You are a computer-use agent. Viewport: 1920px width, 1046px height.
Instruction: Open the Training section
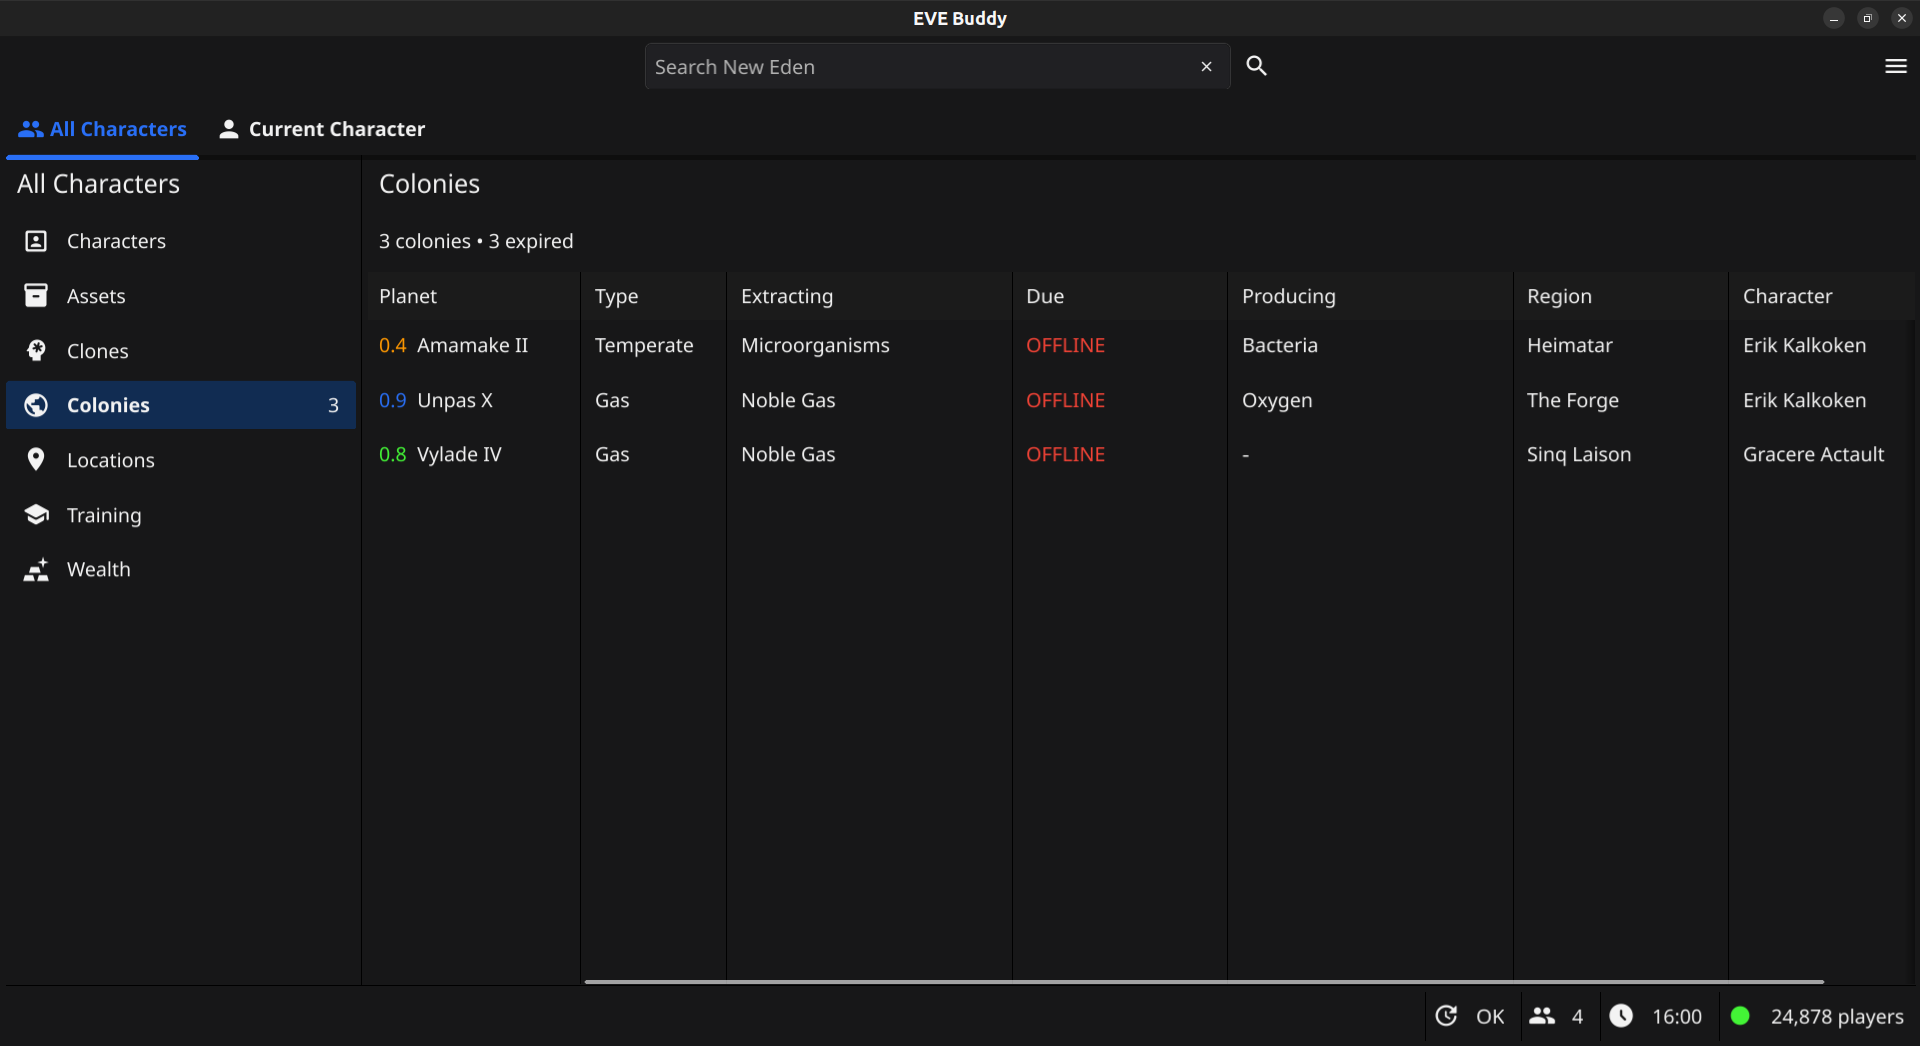click(104, 515)
